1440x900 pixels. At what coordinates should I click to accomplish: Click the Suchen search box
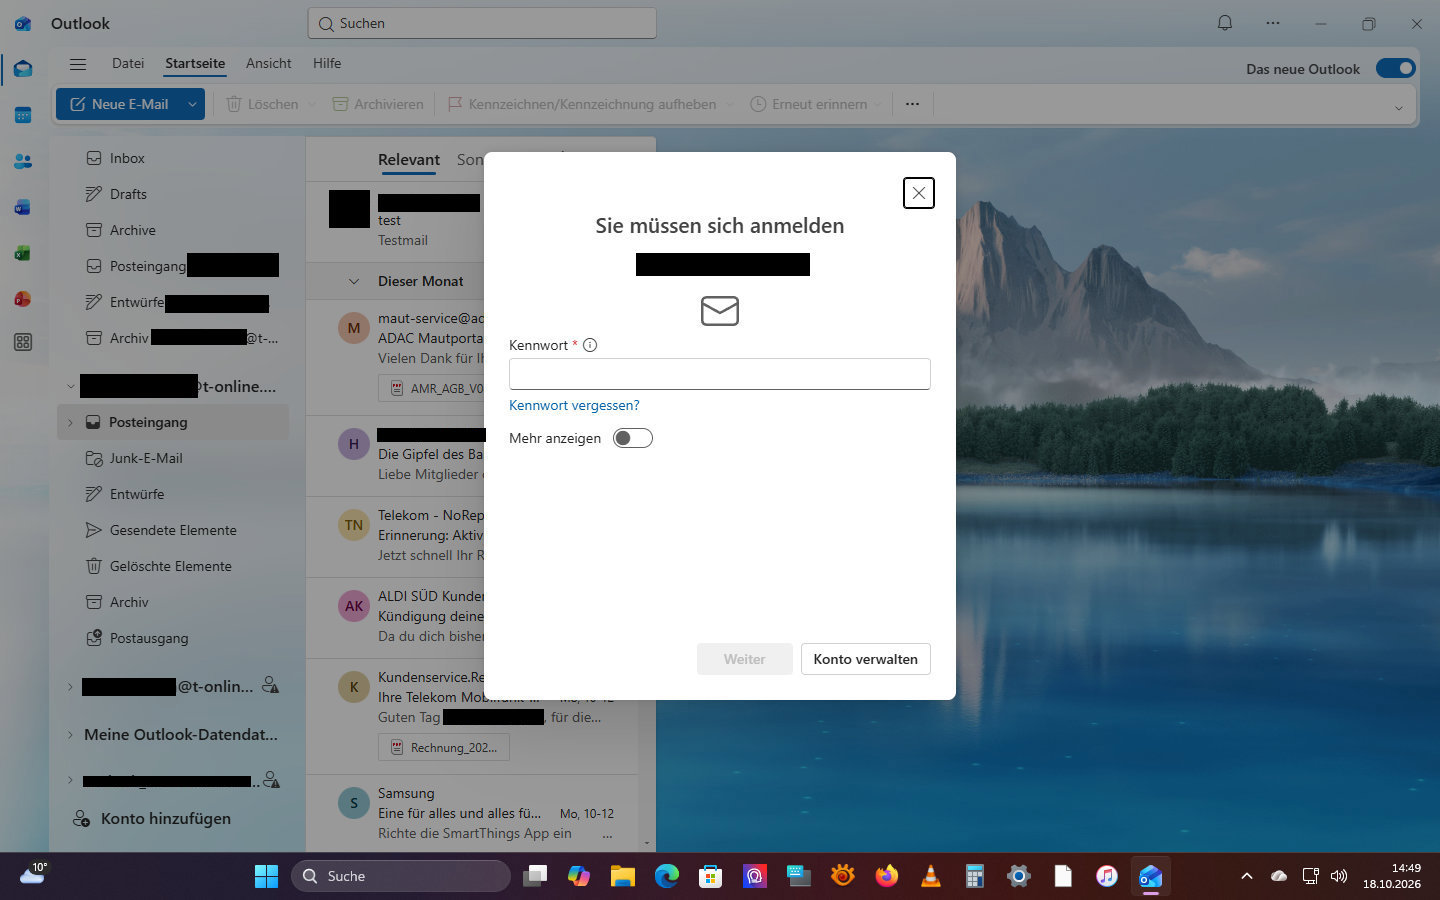(482, 23)
